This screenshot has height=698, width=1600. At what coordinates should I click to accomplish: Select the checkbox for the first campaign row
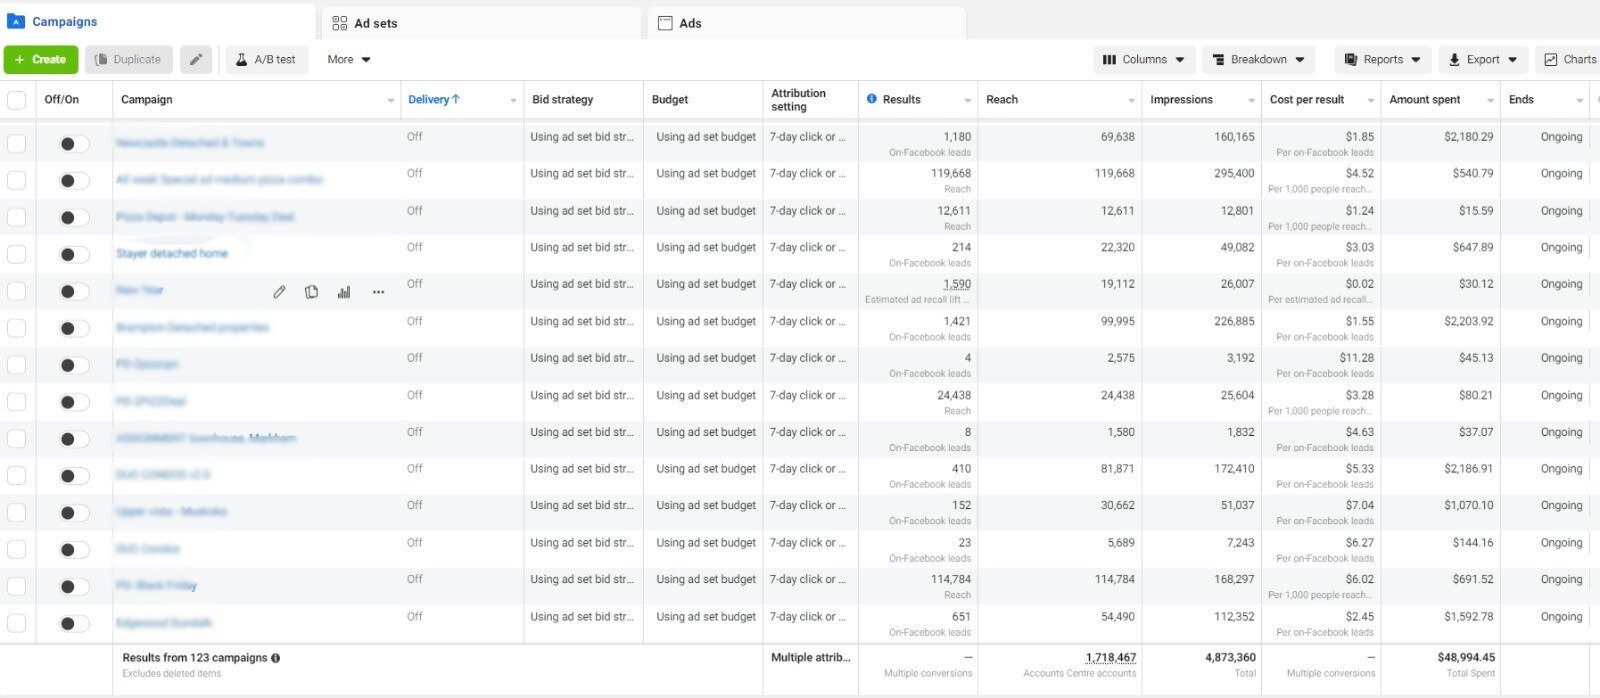pos(17,143)
